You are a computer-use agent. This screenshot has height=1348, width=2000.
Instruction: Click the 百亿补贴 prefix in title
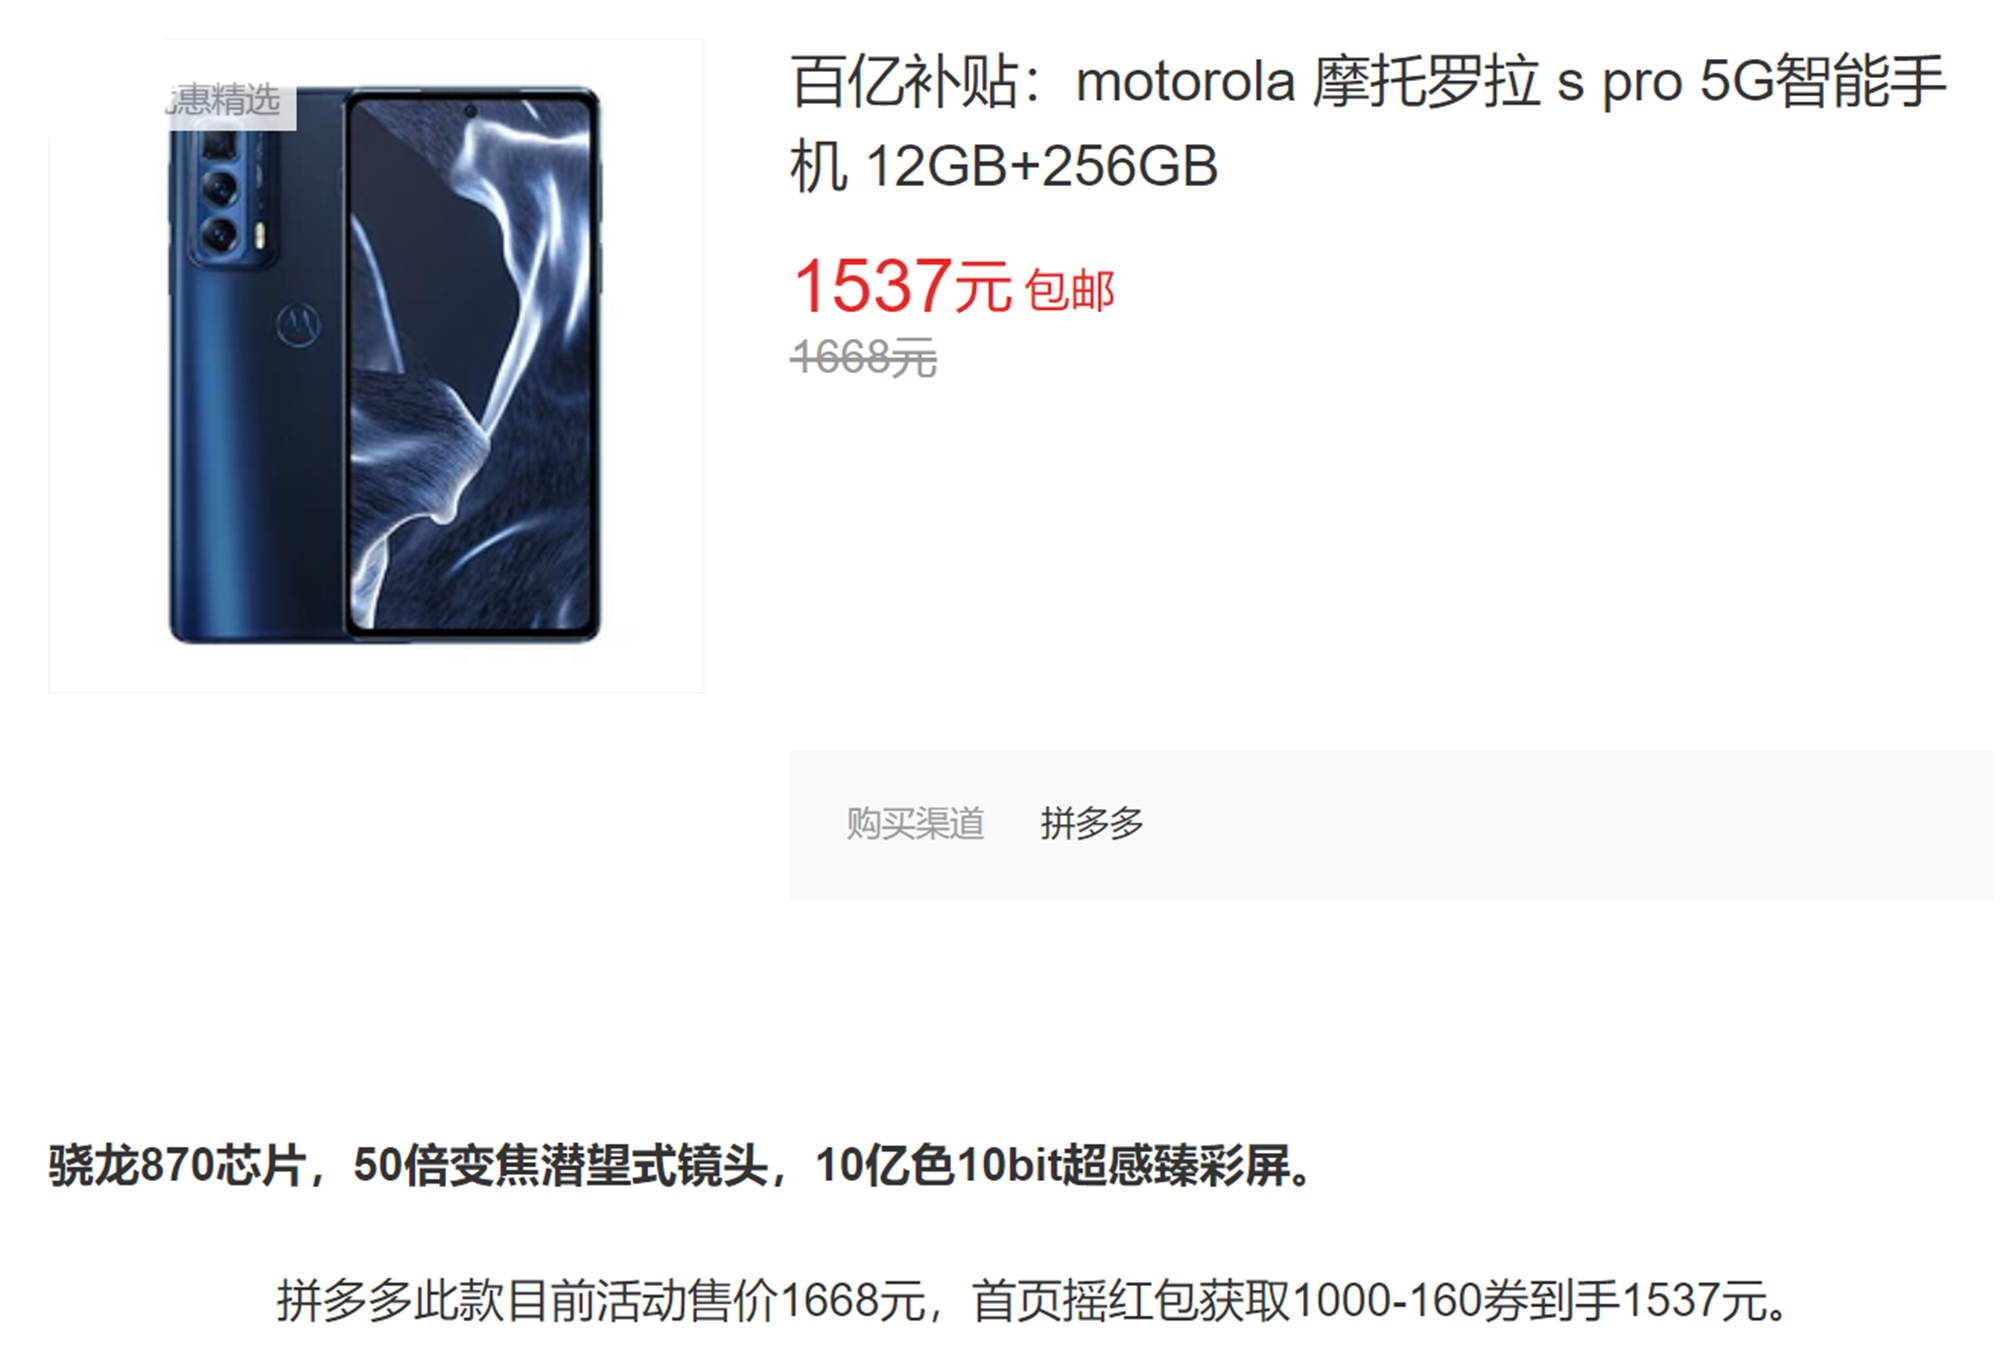click(904, 81)
